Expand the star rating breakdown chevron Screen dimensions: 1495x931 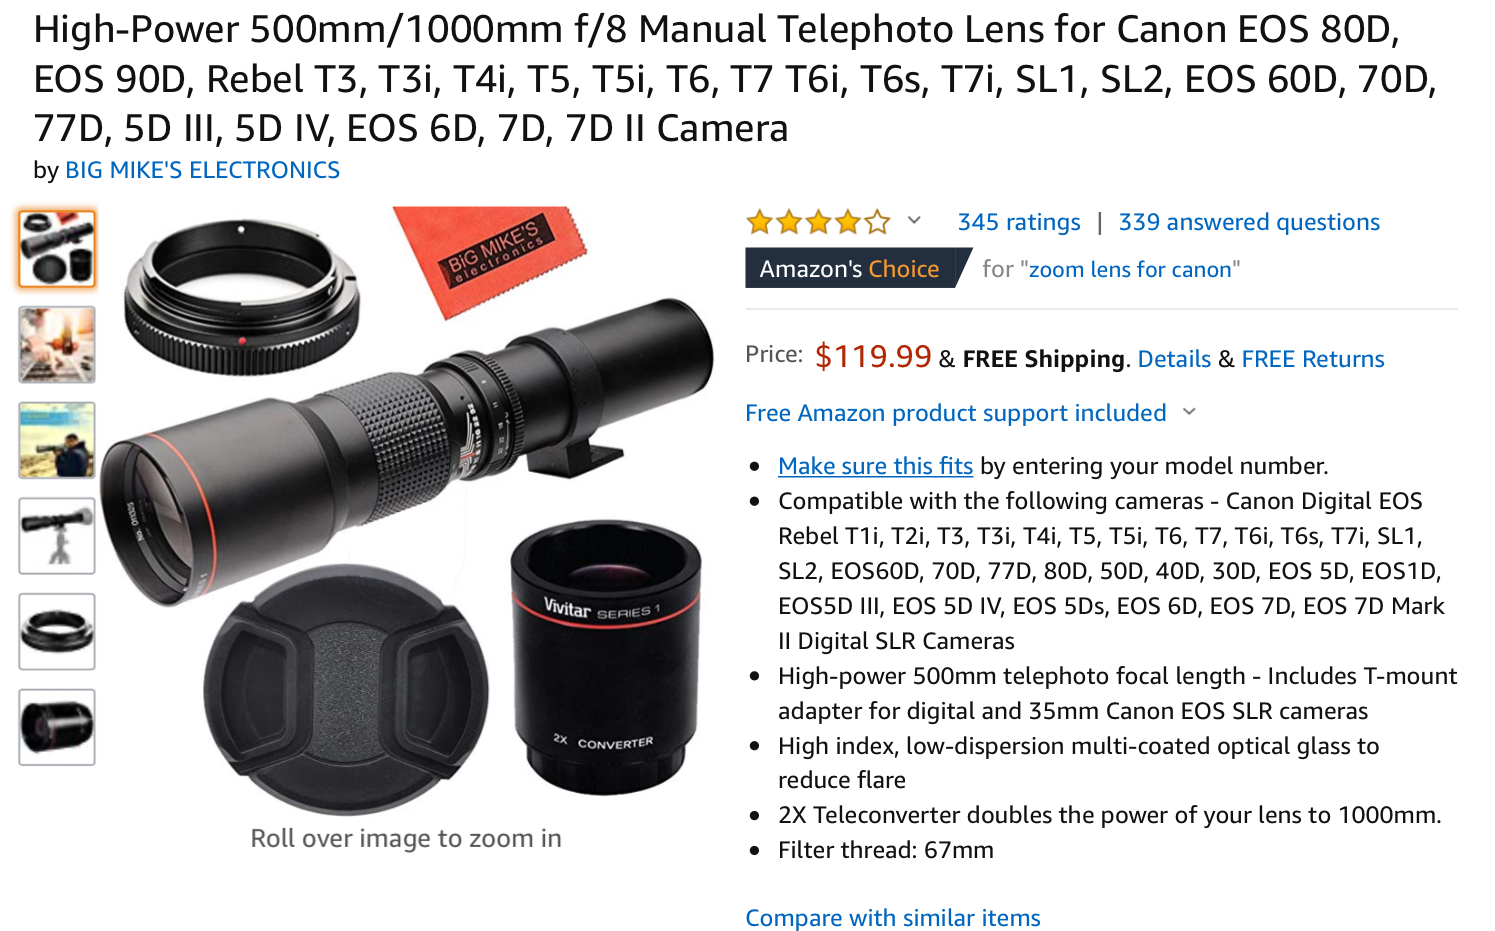tap(914, 221)
